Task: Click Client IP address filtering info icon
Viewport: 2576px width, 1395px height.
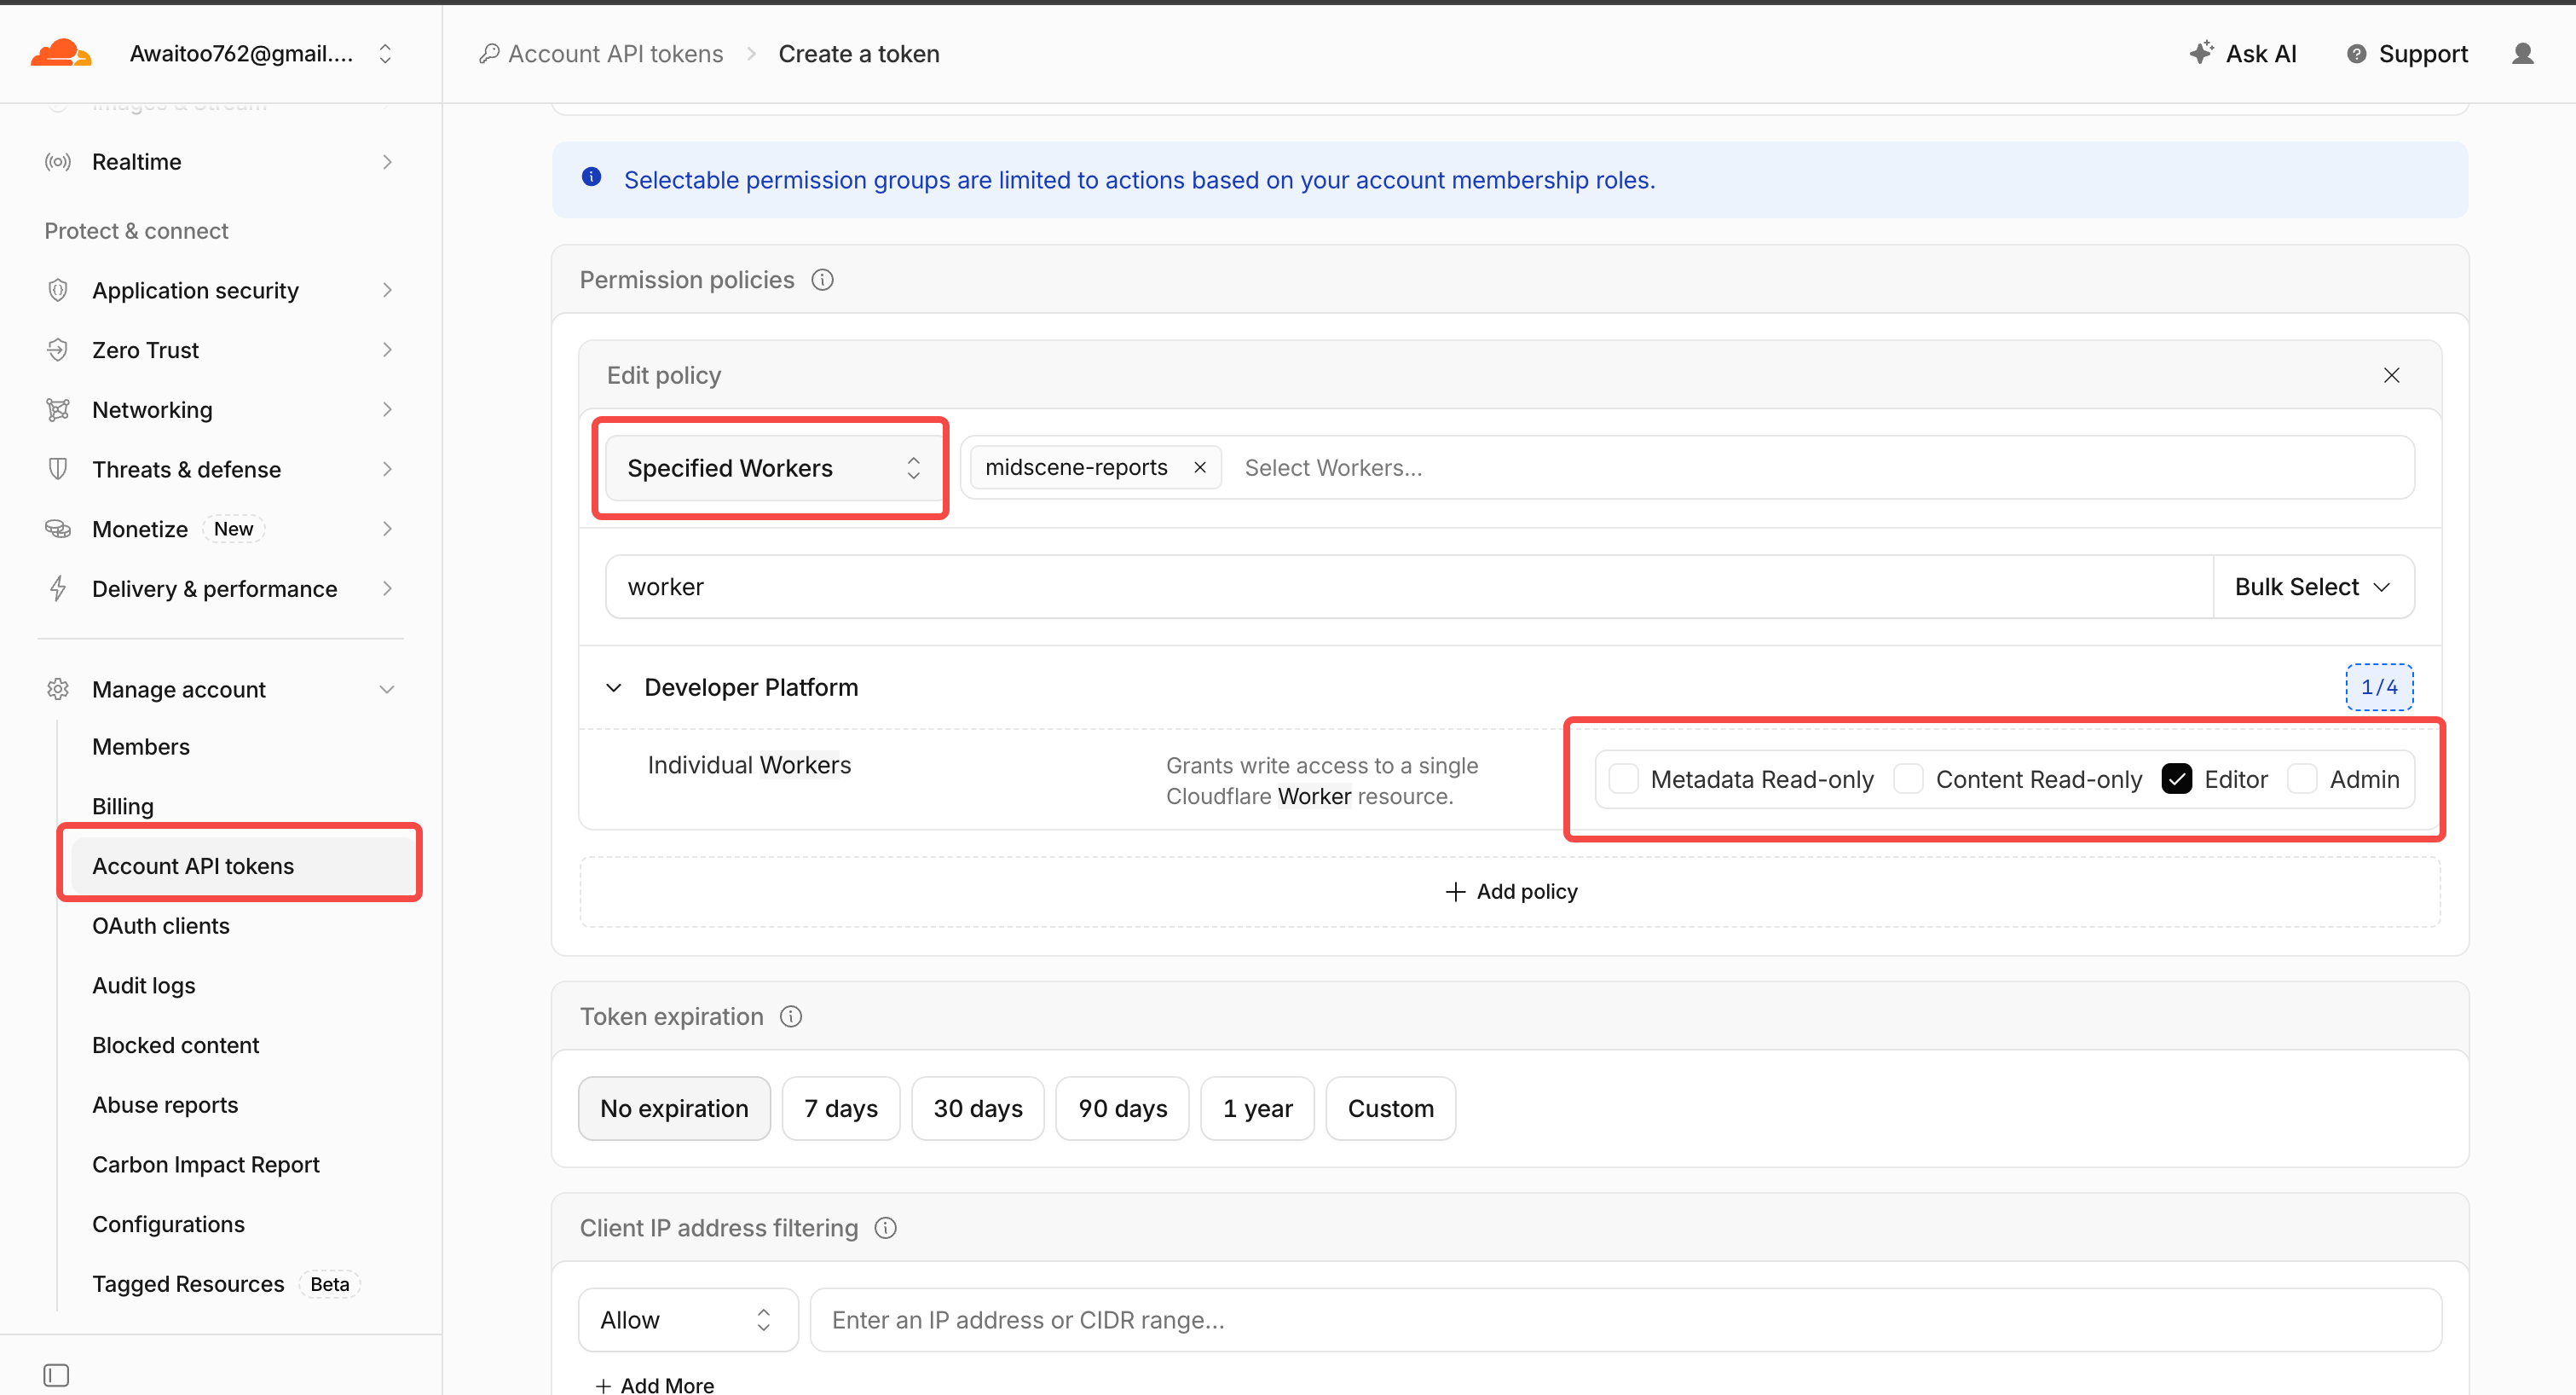Action: click(x=886, y=1228)
